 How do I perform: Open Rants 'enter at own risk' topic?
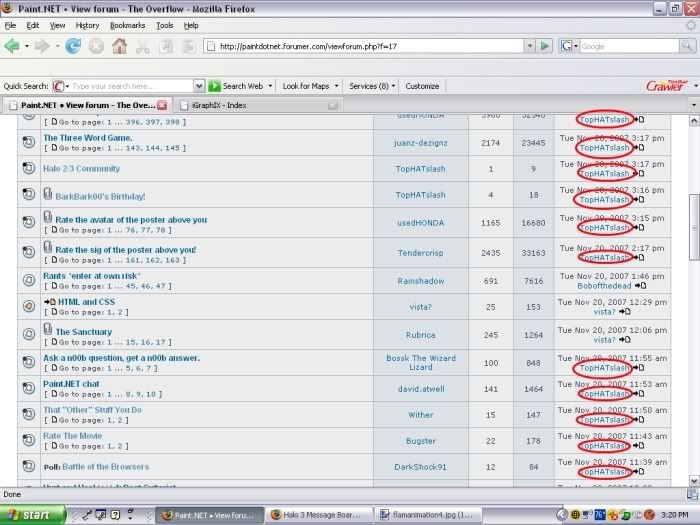92,275
